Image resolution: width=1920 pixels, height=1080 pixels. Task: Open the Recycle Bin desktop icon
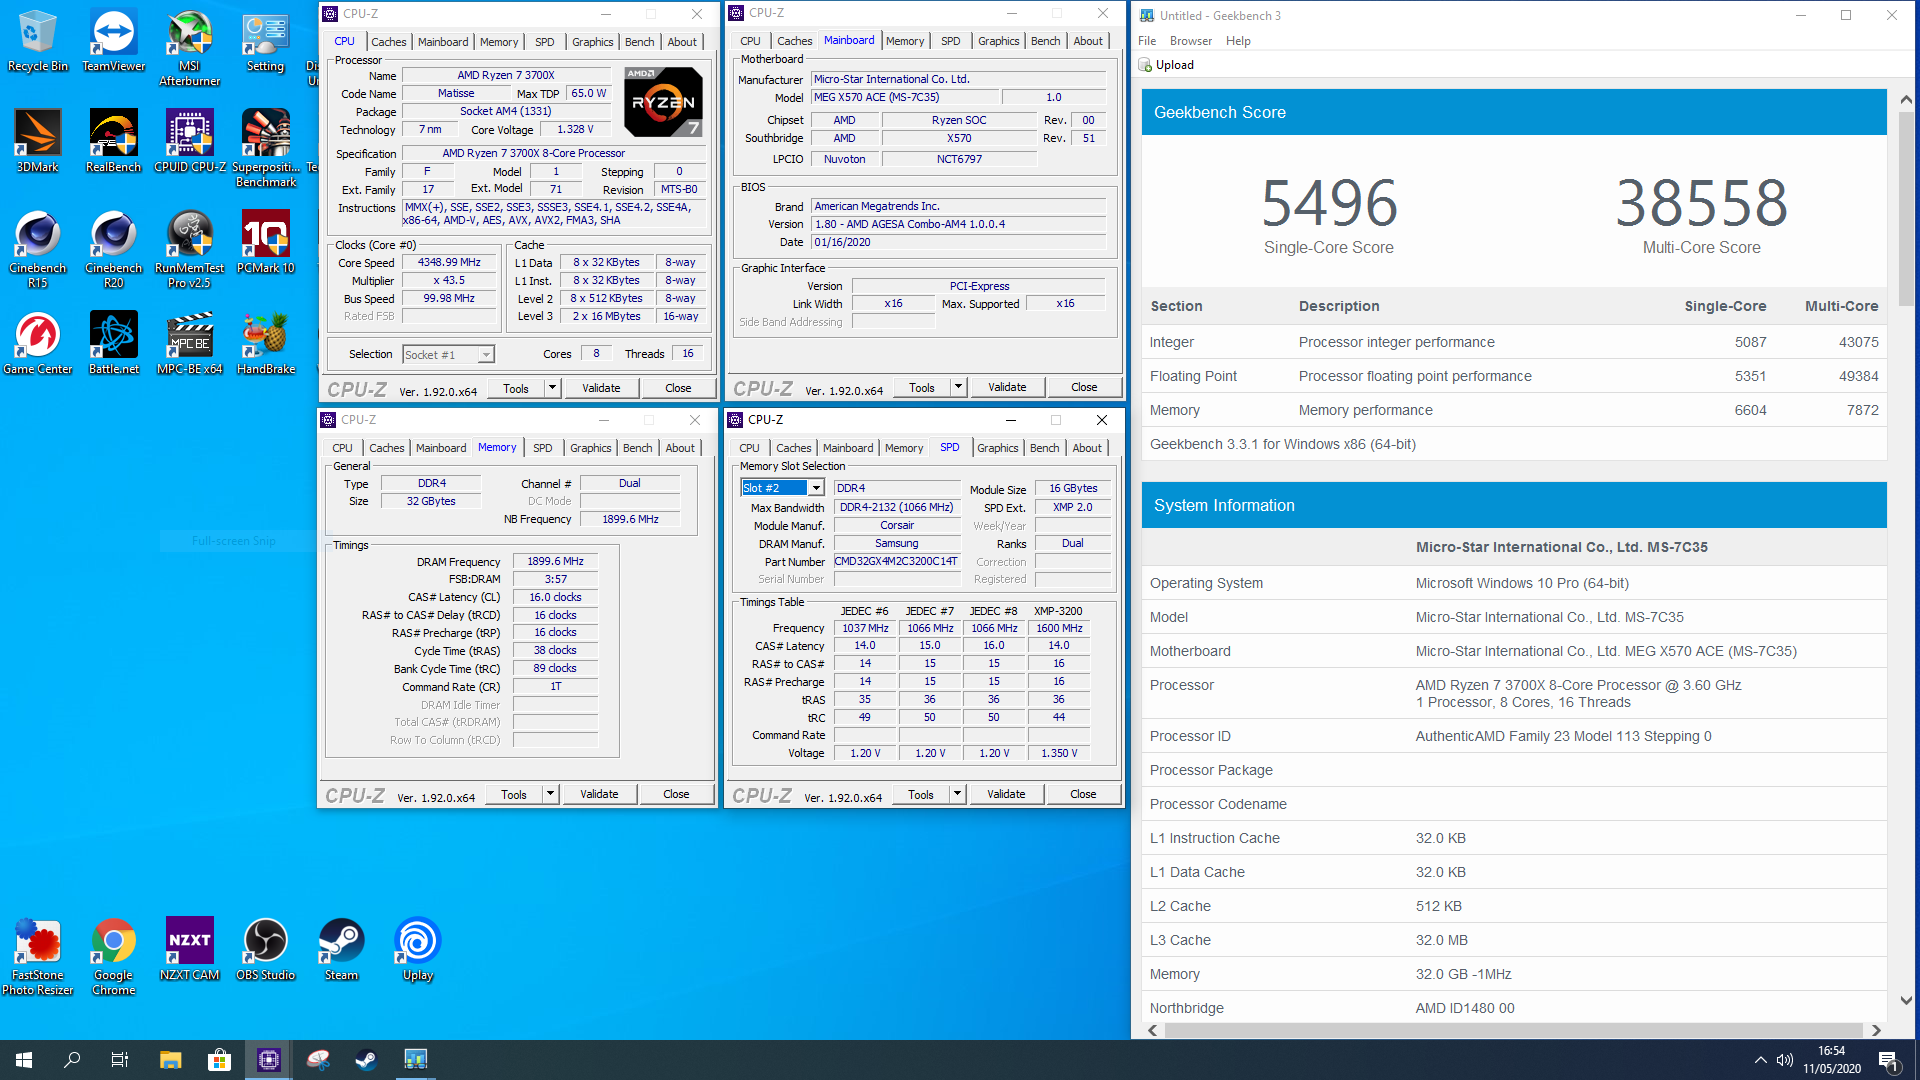click(37, 41)
